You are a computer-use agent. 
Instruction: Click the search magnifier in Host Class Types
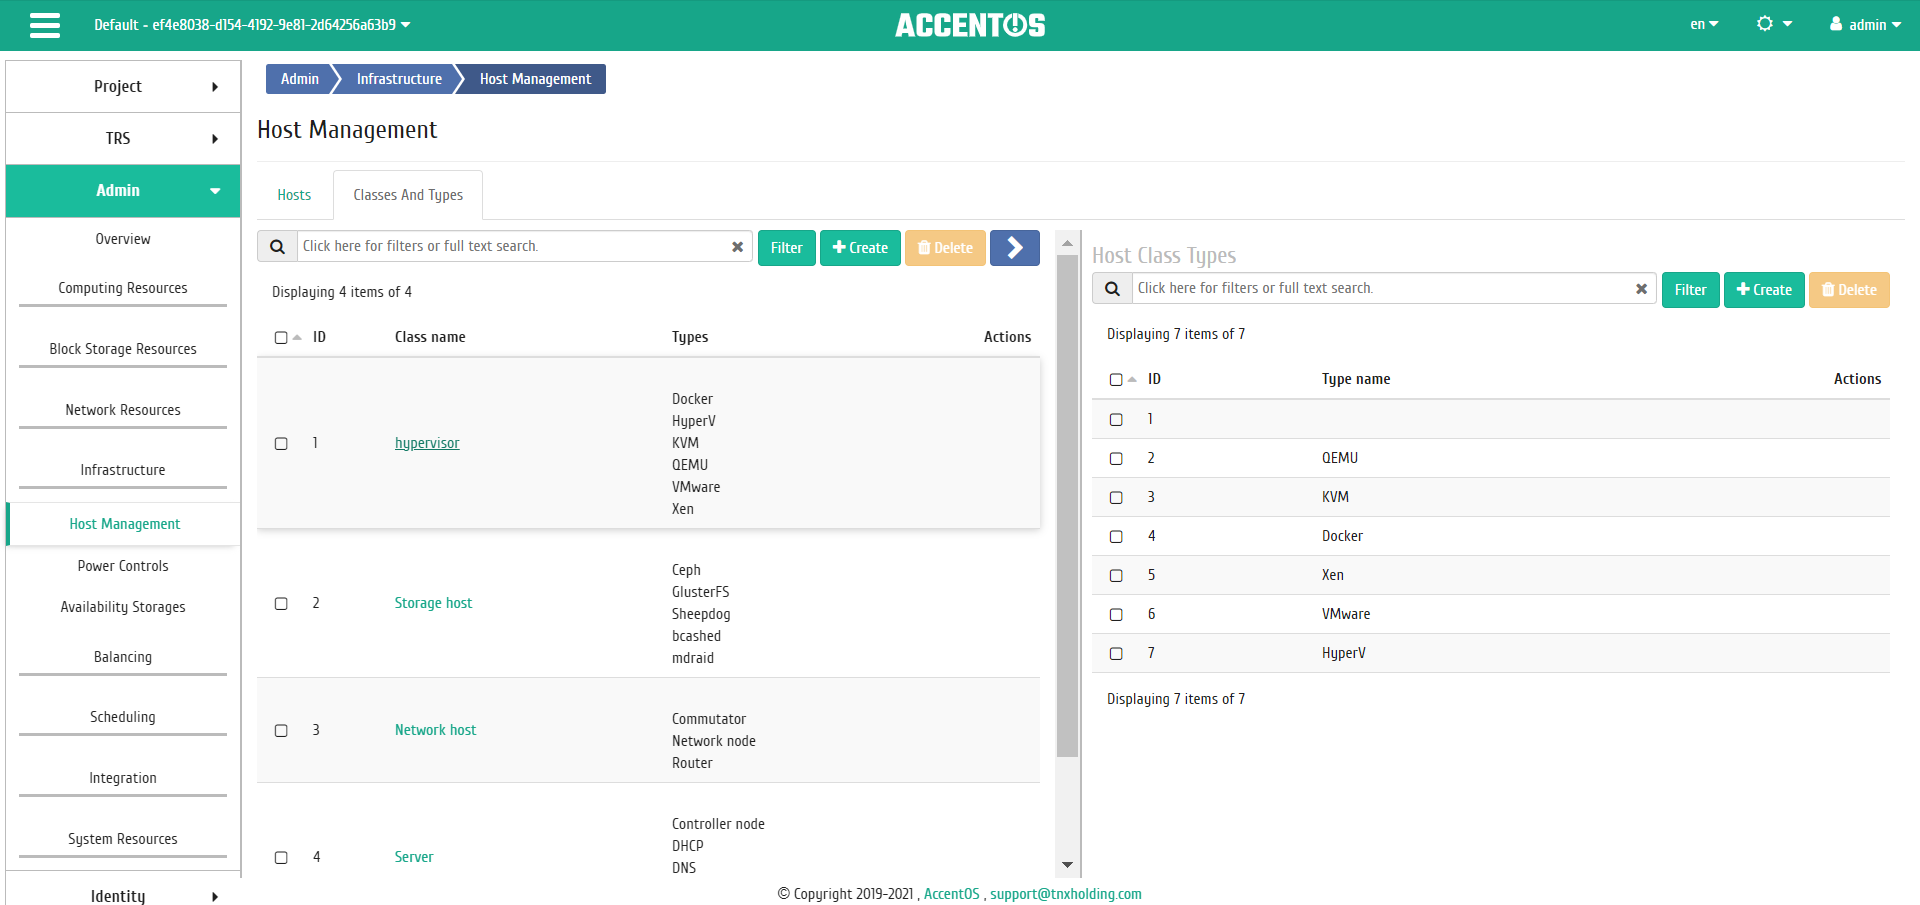pyautogui.click(x=1112, y=289)
